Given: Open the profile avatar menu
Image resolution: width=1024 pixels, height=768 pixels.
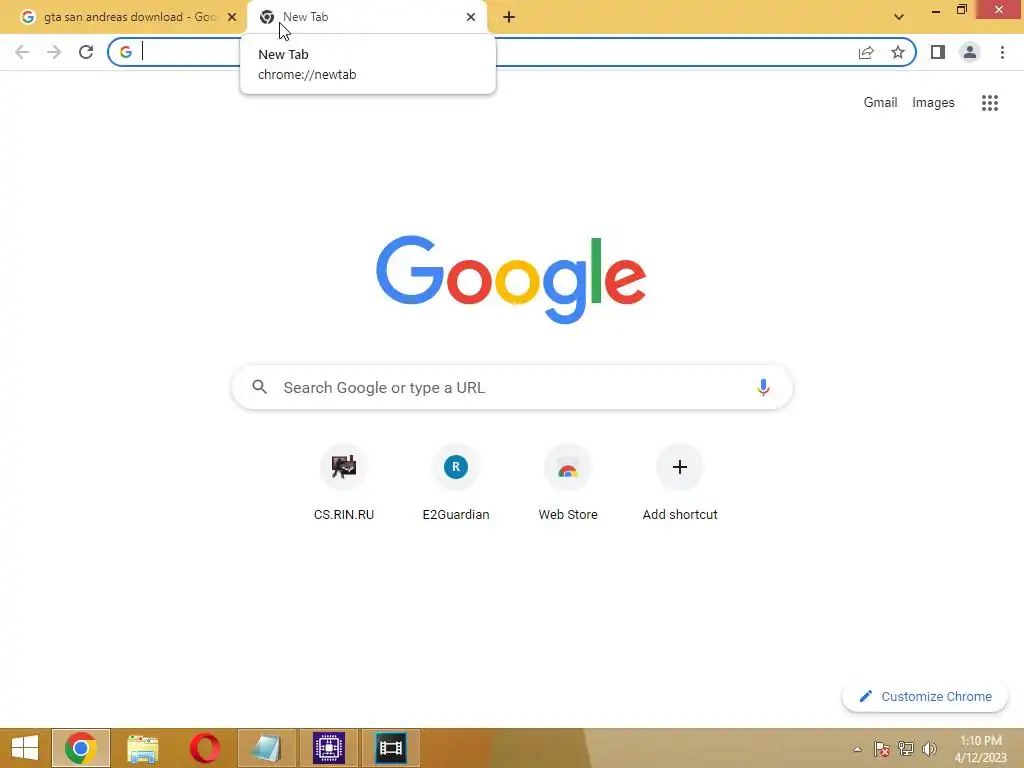Looking at the screenshot, I should (970, 52).
